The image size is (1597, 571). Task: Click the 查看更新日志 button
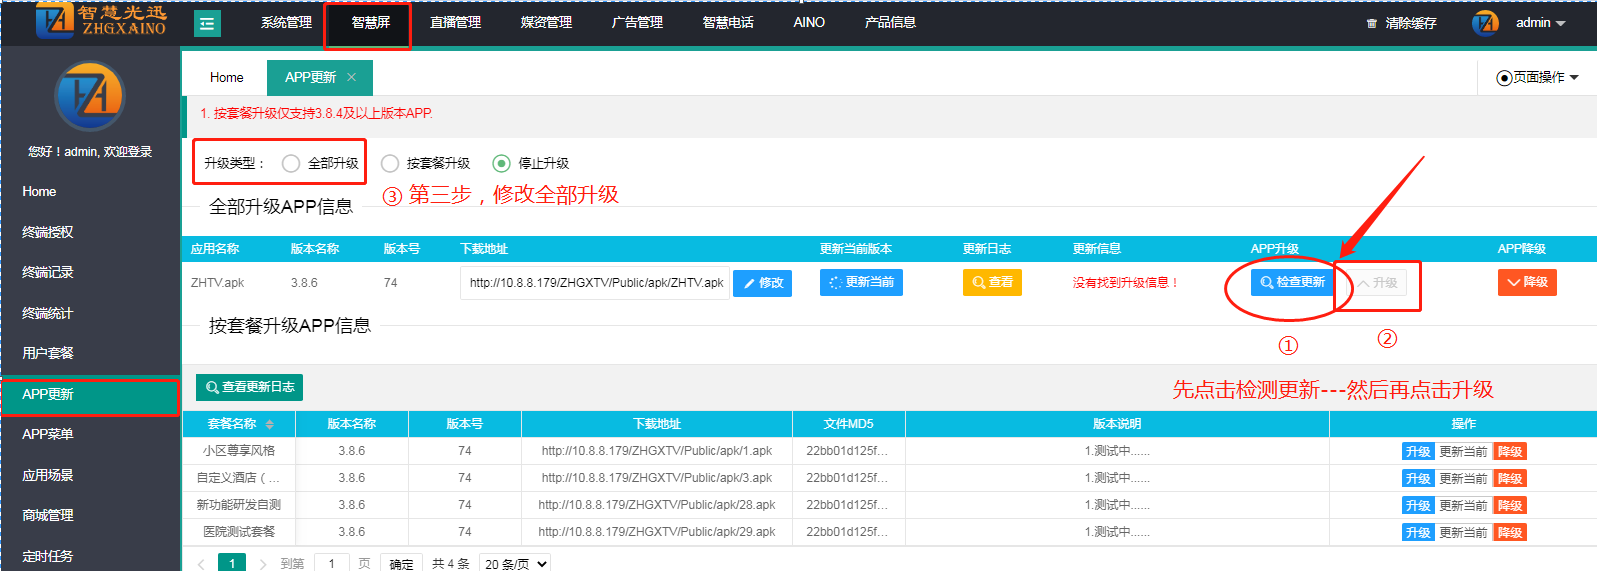[x=249, y=387]
